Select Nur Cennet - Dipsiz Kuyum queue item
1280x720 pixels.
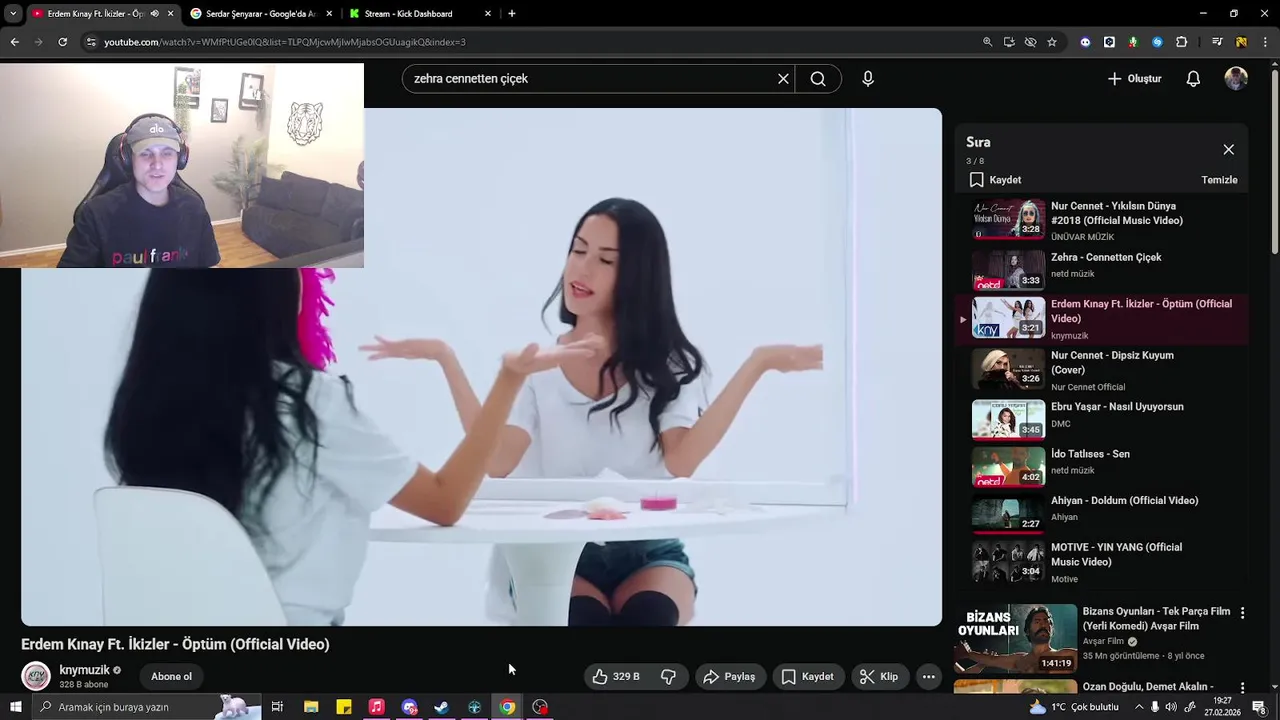pos(1103,370)
